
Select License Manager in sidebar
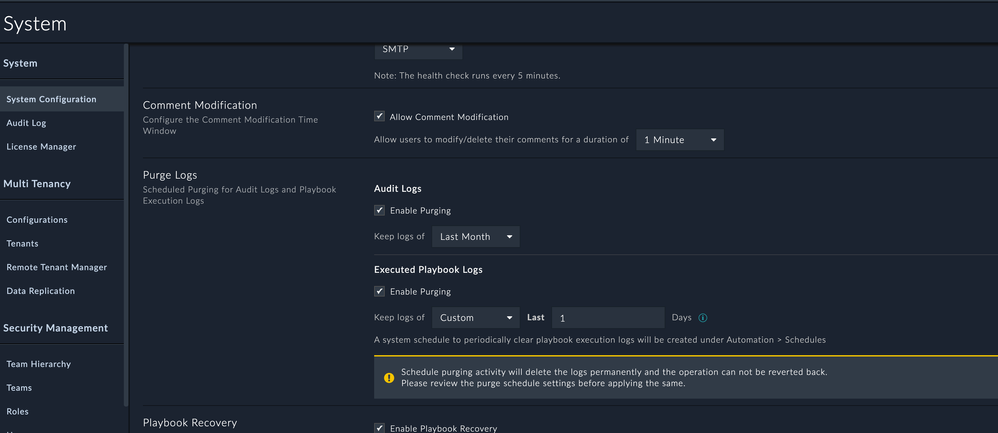(x=41, y=147)
